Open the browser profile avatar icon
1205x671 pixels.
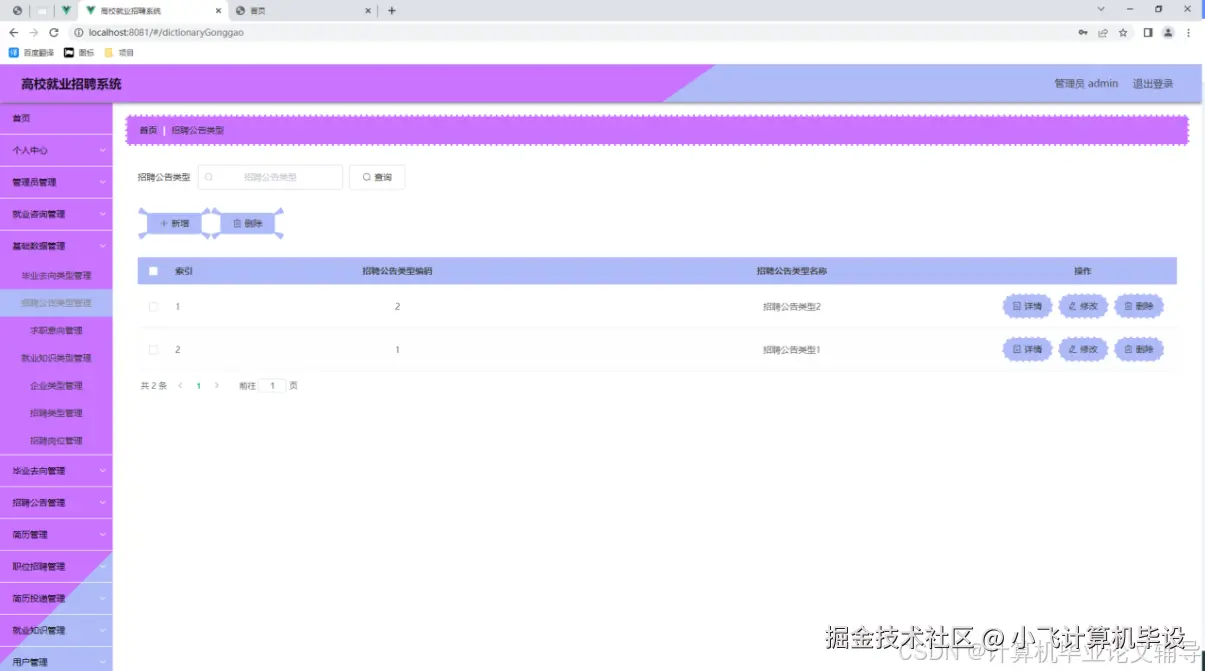(1168, 32)
